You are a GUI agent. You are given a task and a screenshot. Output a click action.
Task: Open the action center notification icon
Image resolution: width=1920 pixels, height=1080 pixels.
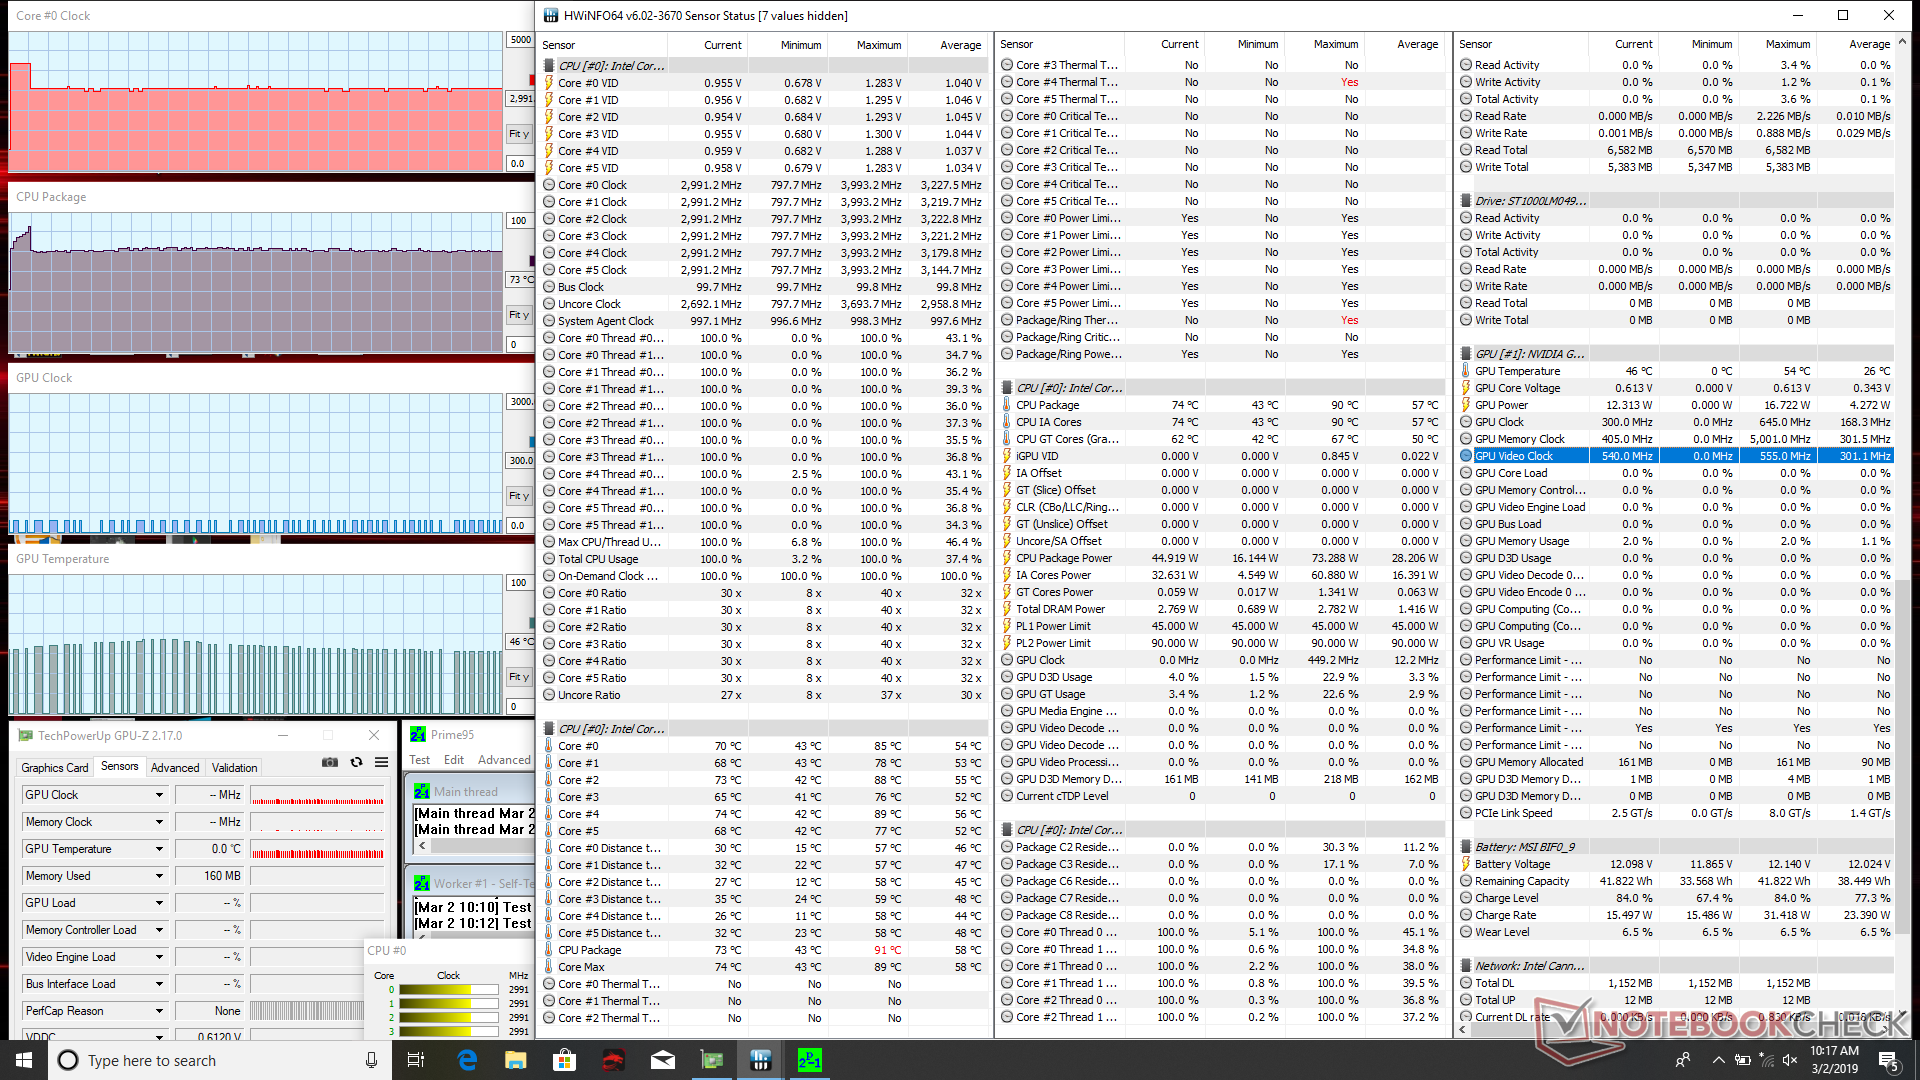[x=1888, y=1060]
